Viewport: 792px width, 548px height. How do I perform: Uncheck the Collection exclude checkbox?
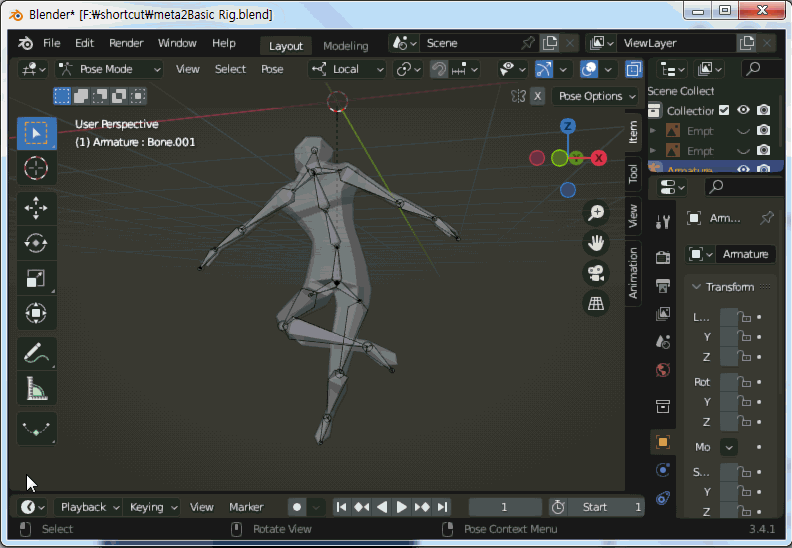click(x=725, y=110)
